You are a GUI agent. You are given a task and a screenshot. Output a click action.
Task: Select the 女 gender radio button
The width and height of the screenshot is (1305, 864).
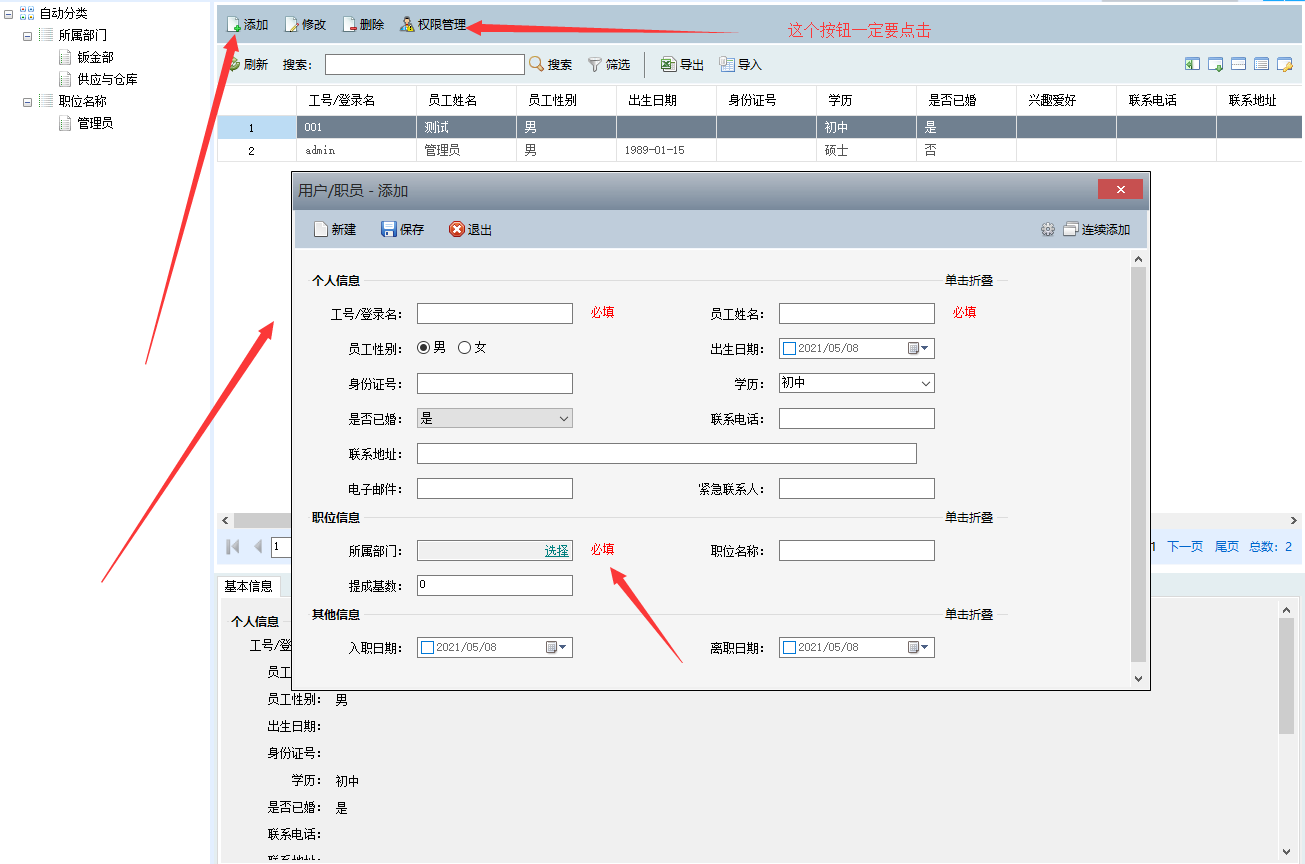(464, 348)
